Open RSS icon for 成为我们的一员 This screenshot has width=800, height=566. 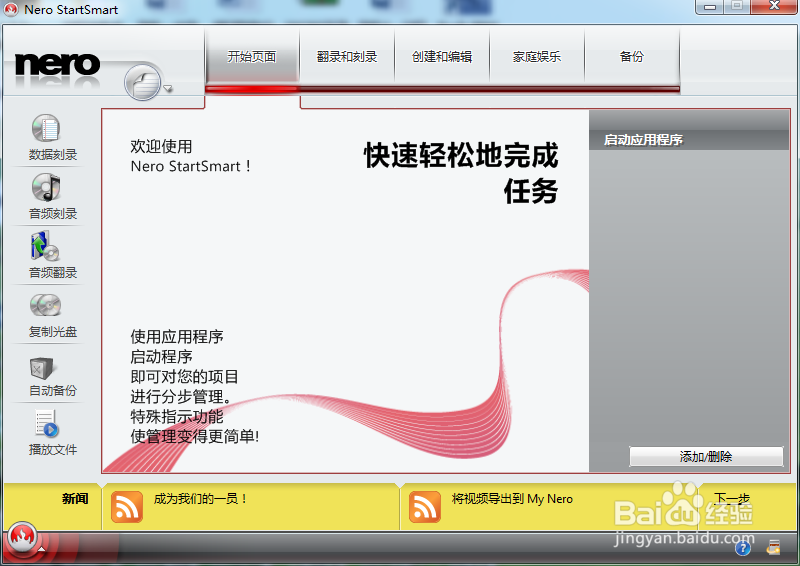click(127, 507)
